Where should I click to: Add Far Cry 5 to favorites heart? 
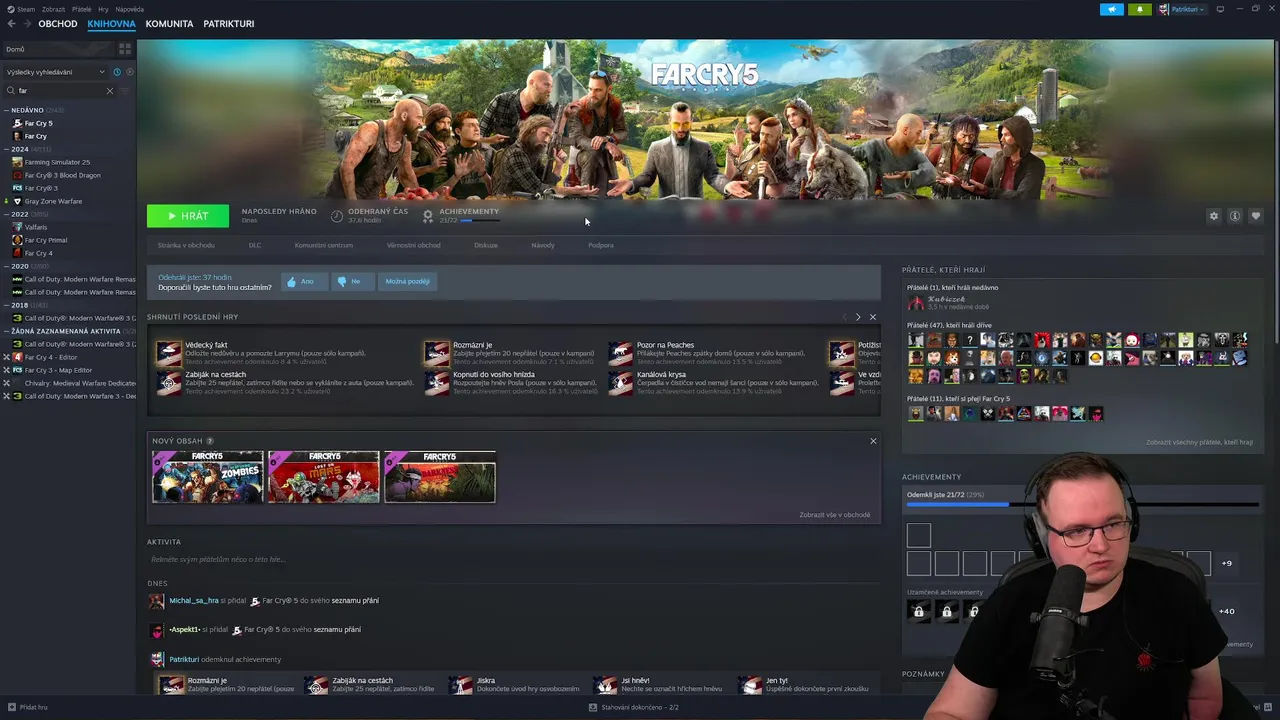1256,216
